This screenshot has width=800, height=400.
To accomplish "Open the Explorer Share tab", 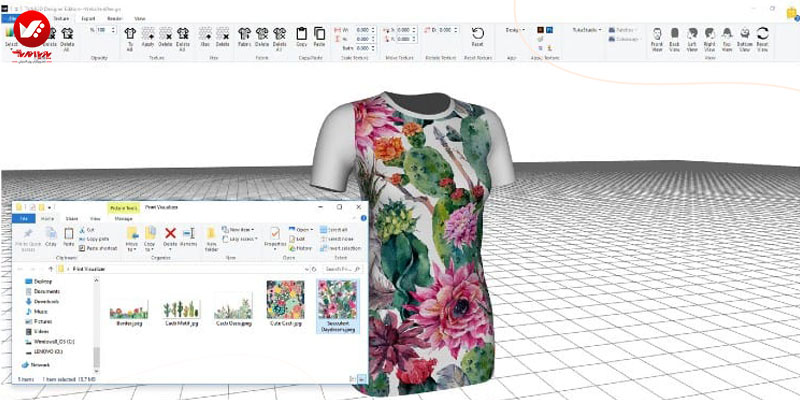I will 72,218.
